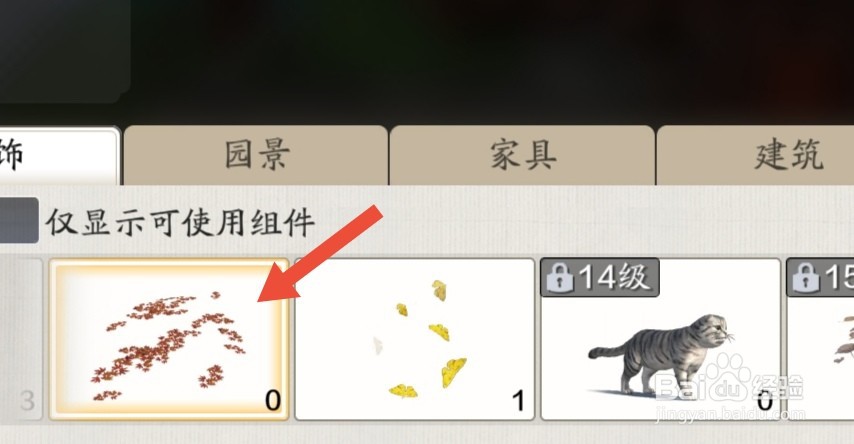The height and width of the screenshot is (444, 854).
Task: Click the 仅显示可使用组件 label text
Action: (180, 222)
